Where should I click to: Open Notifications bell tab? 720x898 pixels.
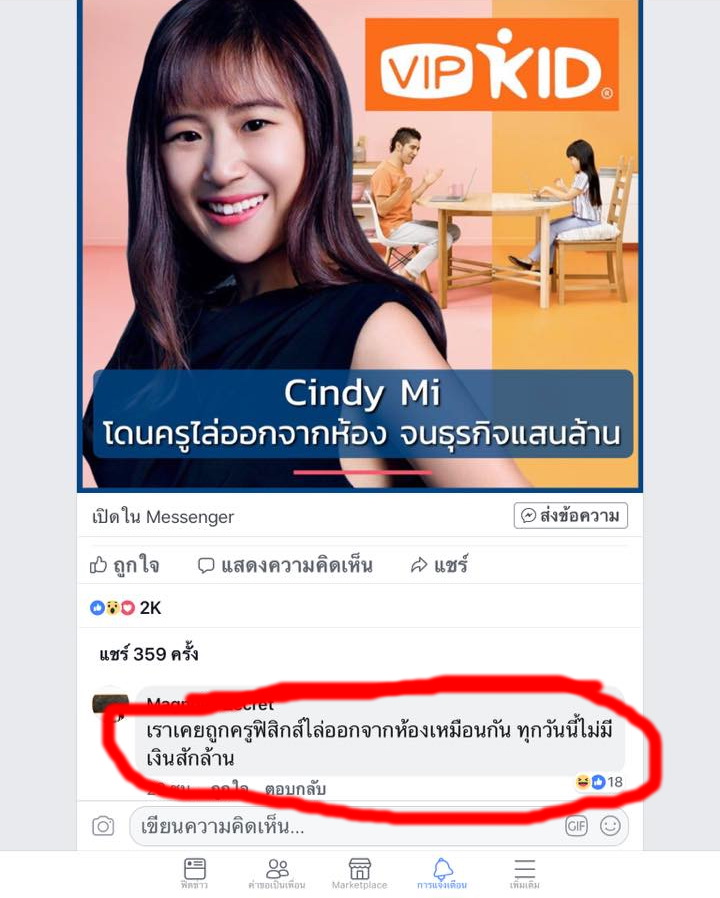(x=442, y=873)
